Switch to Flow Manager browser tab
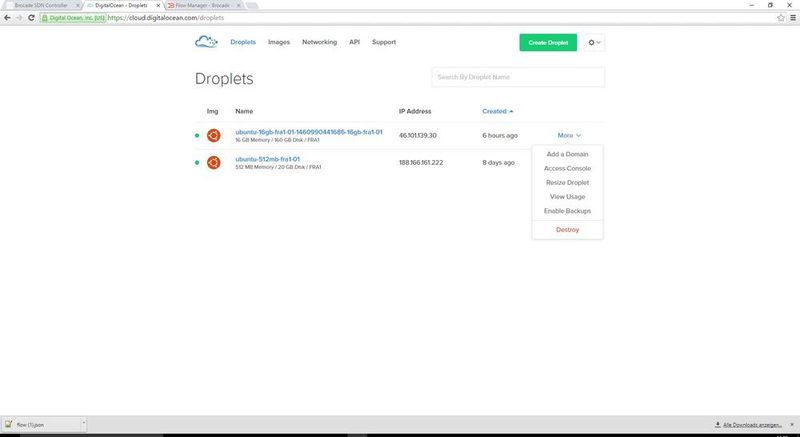 [x=203, y=5]
